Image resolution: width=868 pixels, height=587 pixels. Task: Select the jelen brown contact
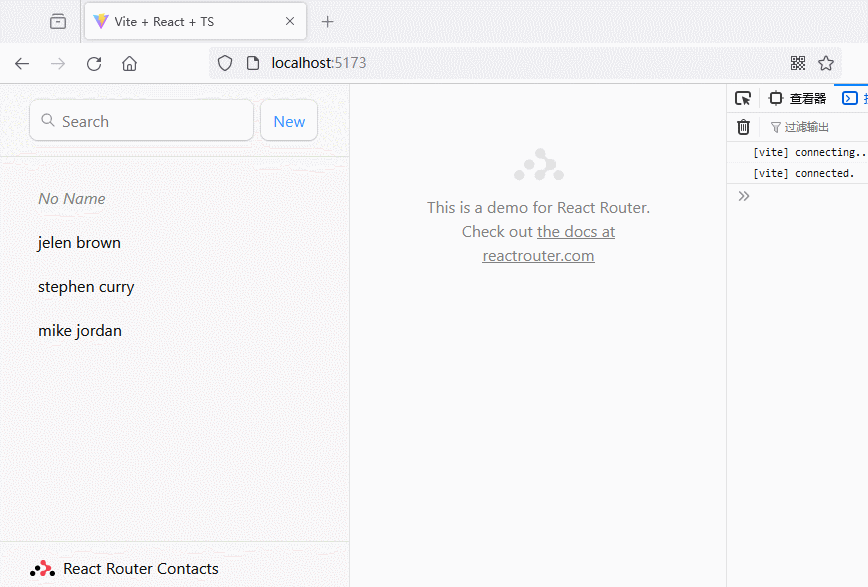point(79,243)
